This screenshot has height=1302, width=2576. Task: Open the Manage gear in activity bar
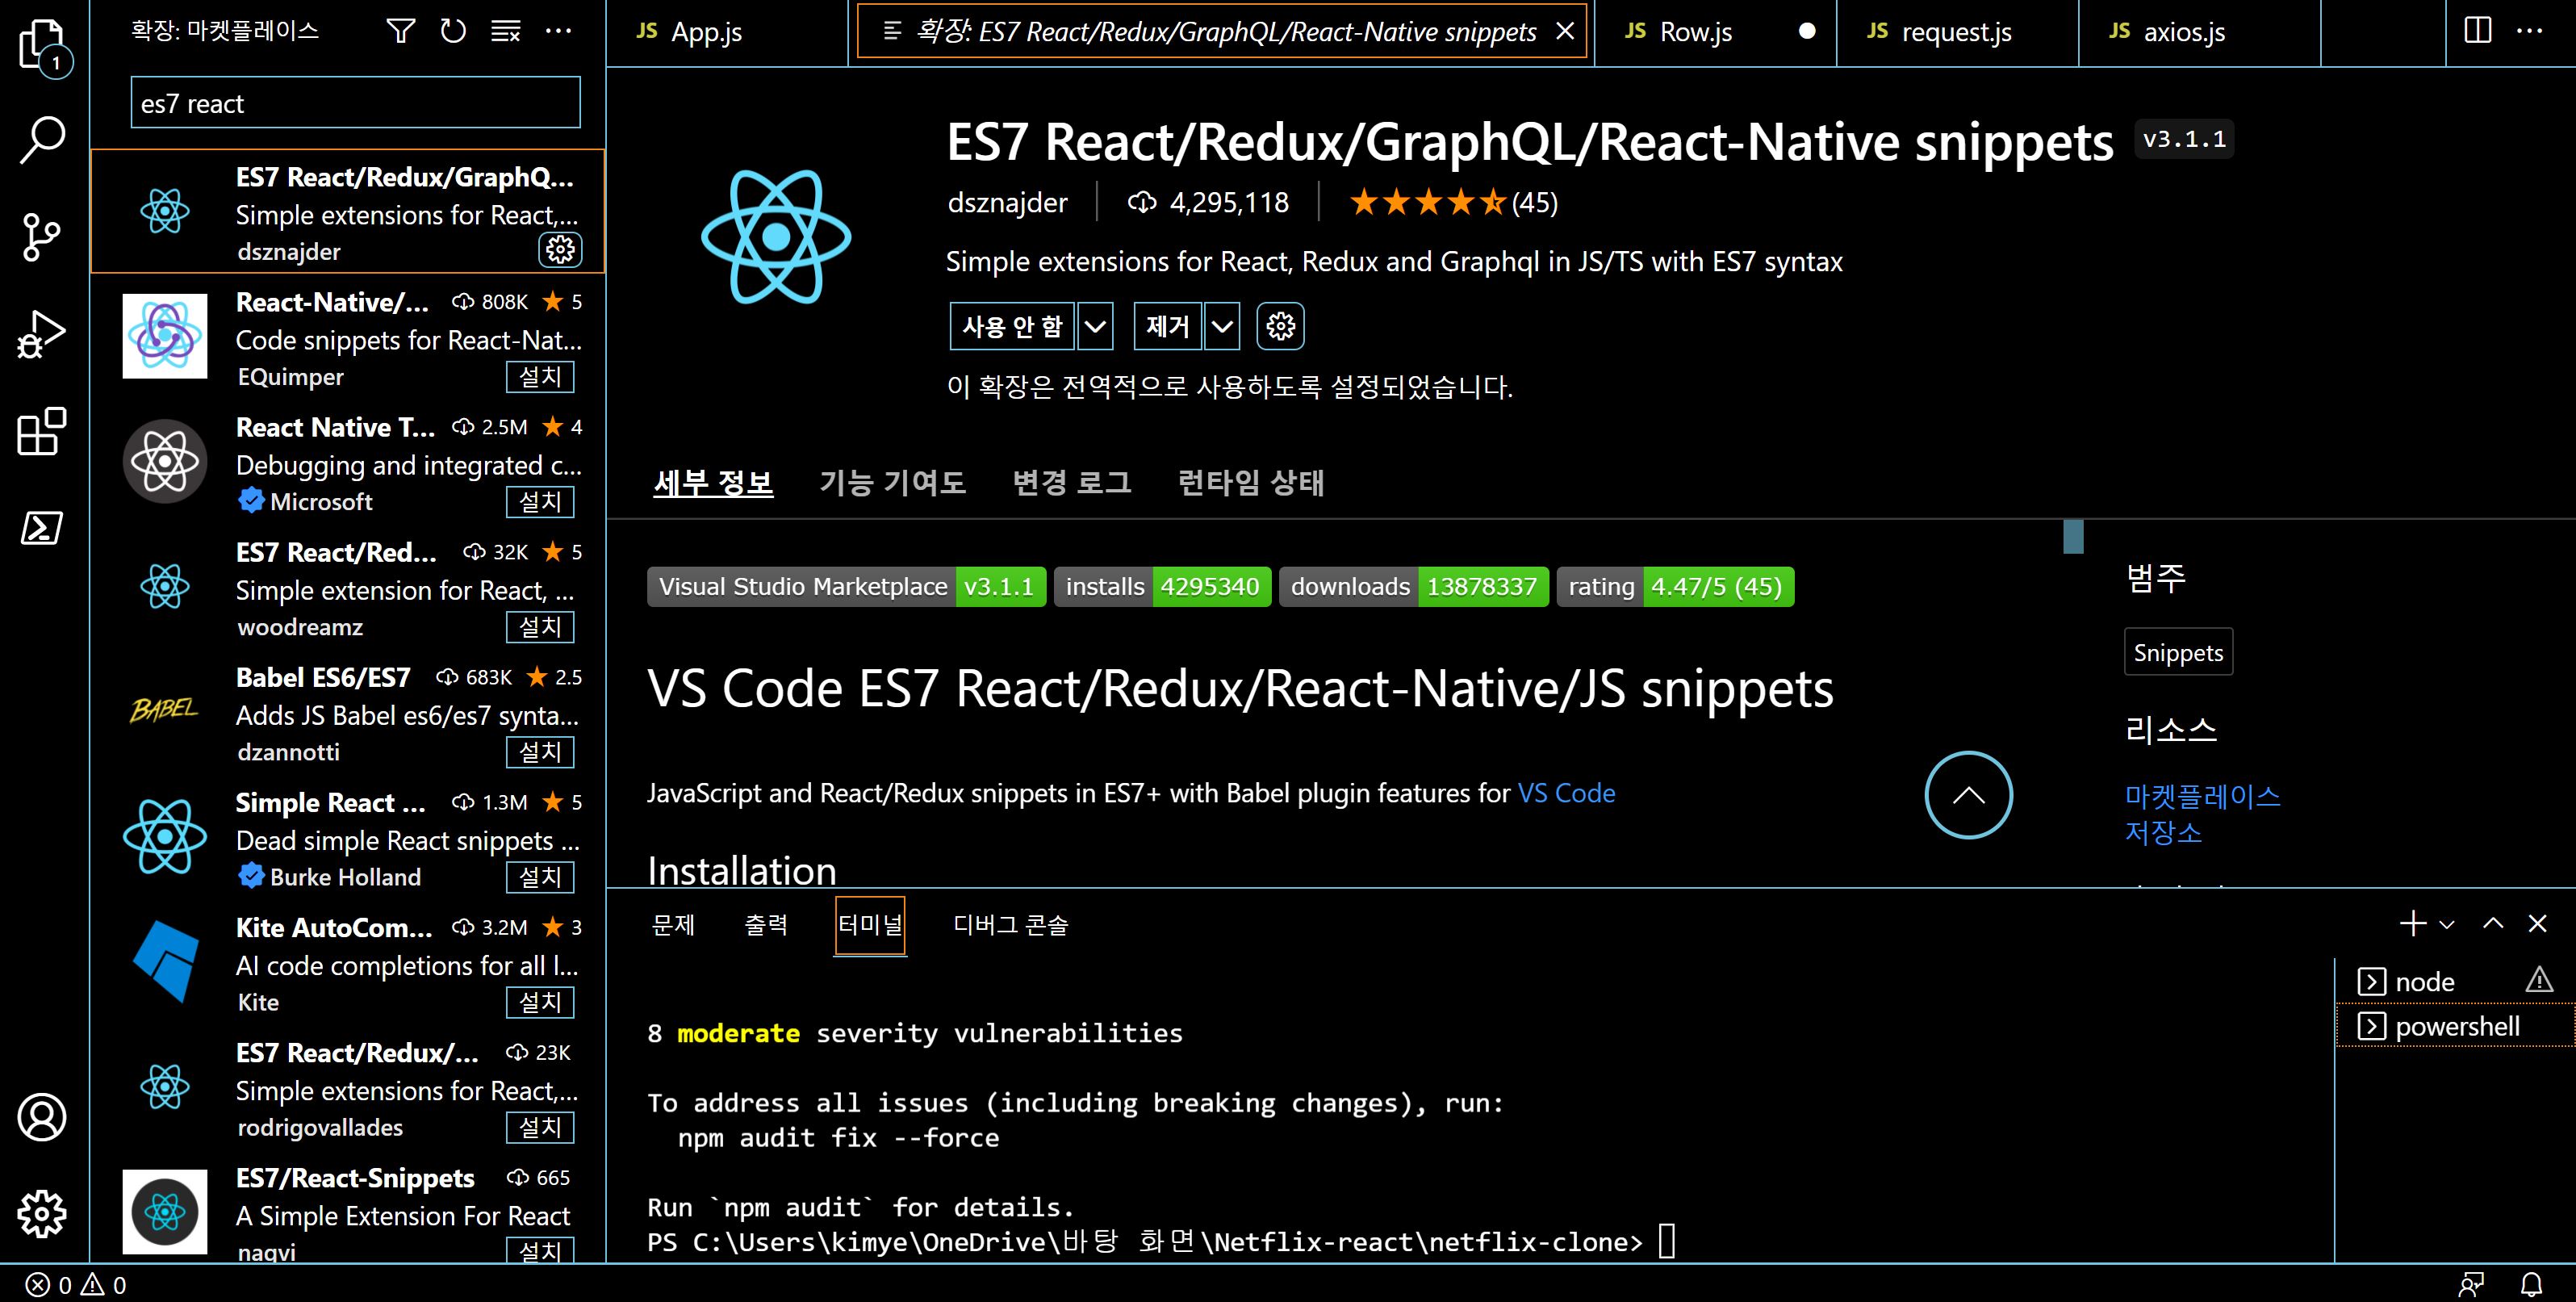(43, 1213)
